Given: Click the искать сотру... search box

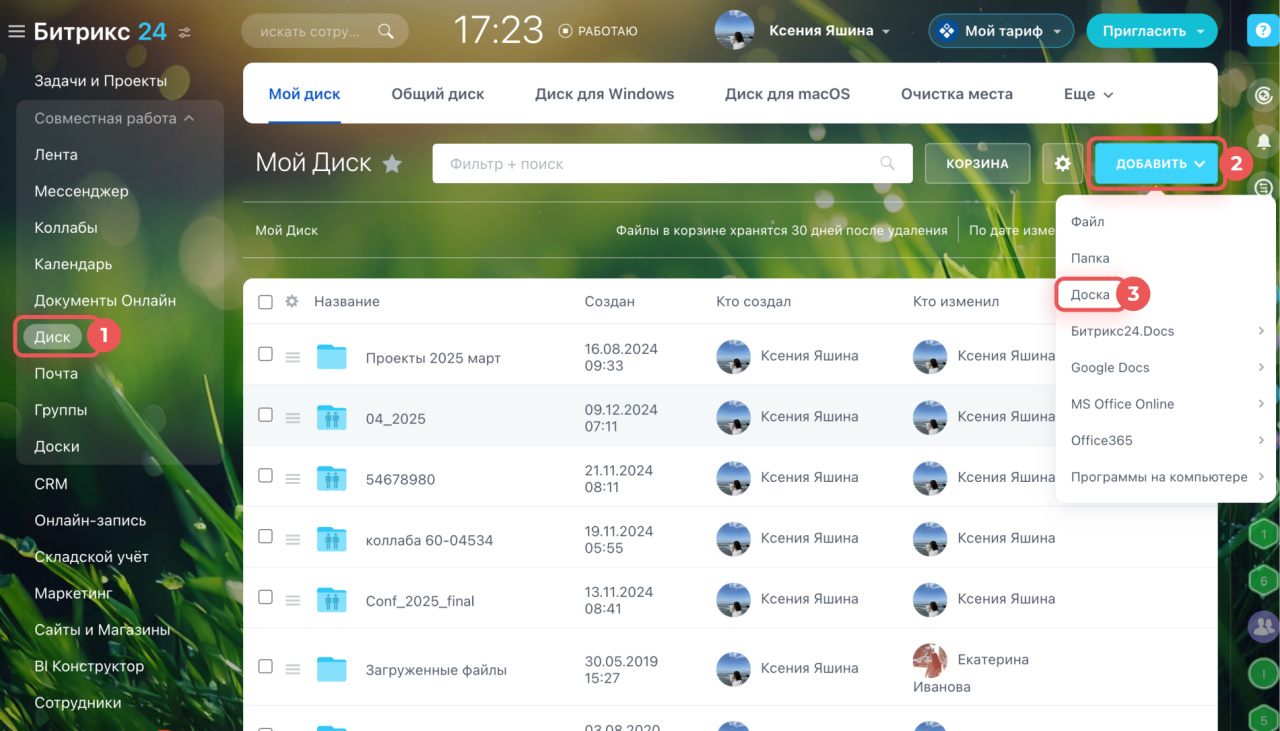Looking at the screenshot, I should [x=325, y=32].
